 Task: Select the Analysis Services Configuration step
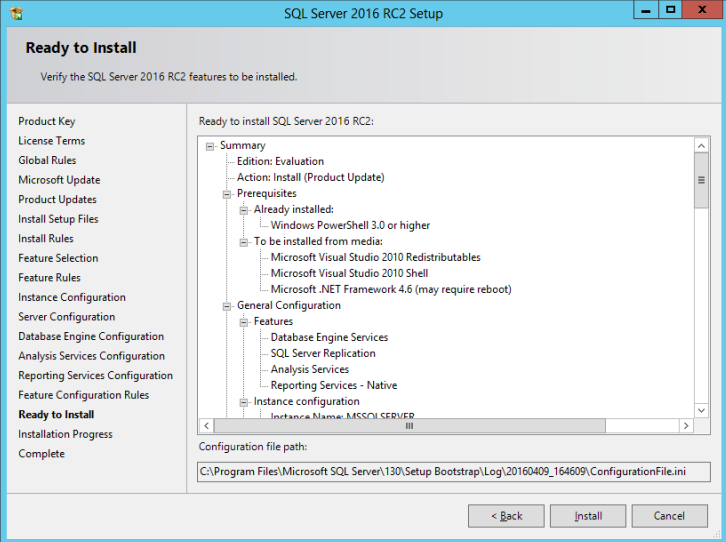coord(92,356)
